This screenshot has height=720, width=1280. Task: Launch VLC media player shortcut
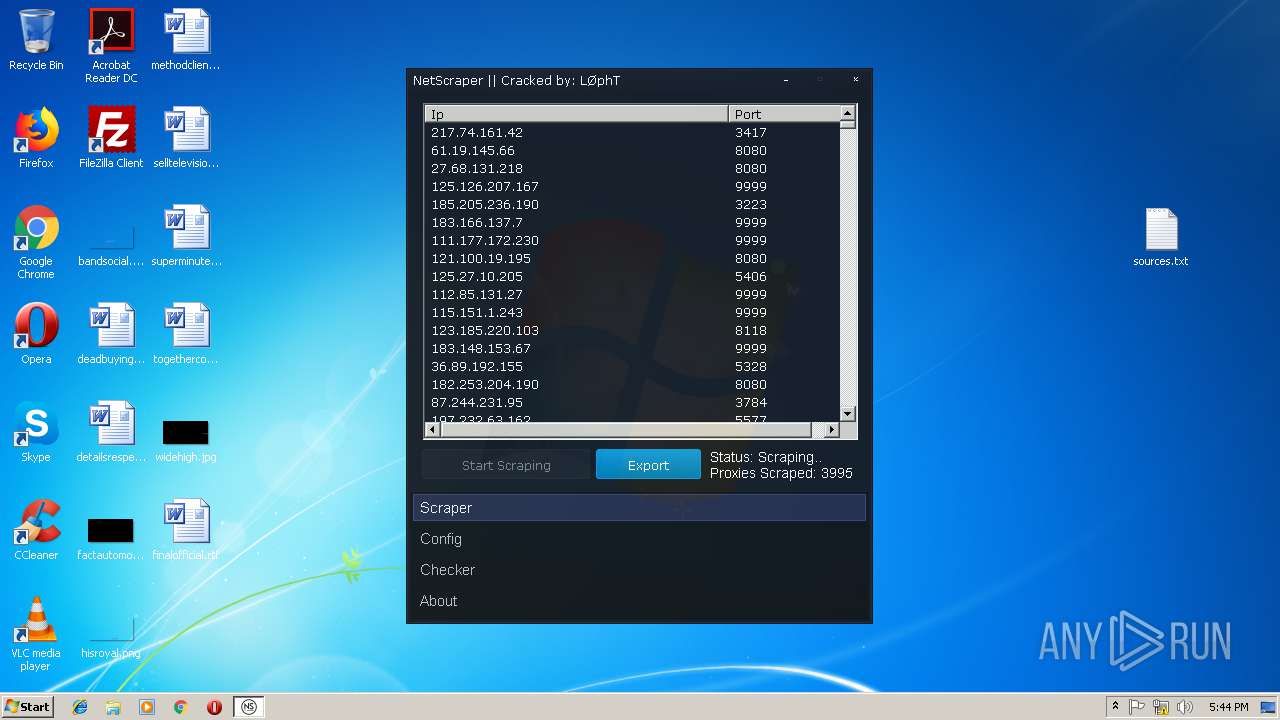[36, 634]
